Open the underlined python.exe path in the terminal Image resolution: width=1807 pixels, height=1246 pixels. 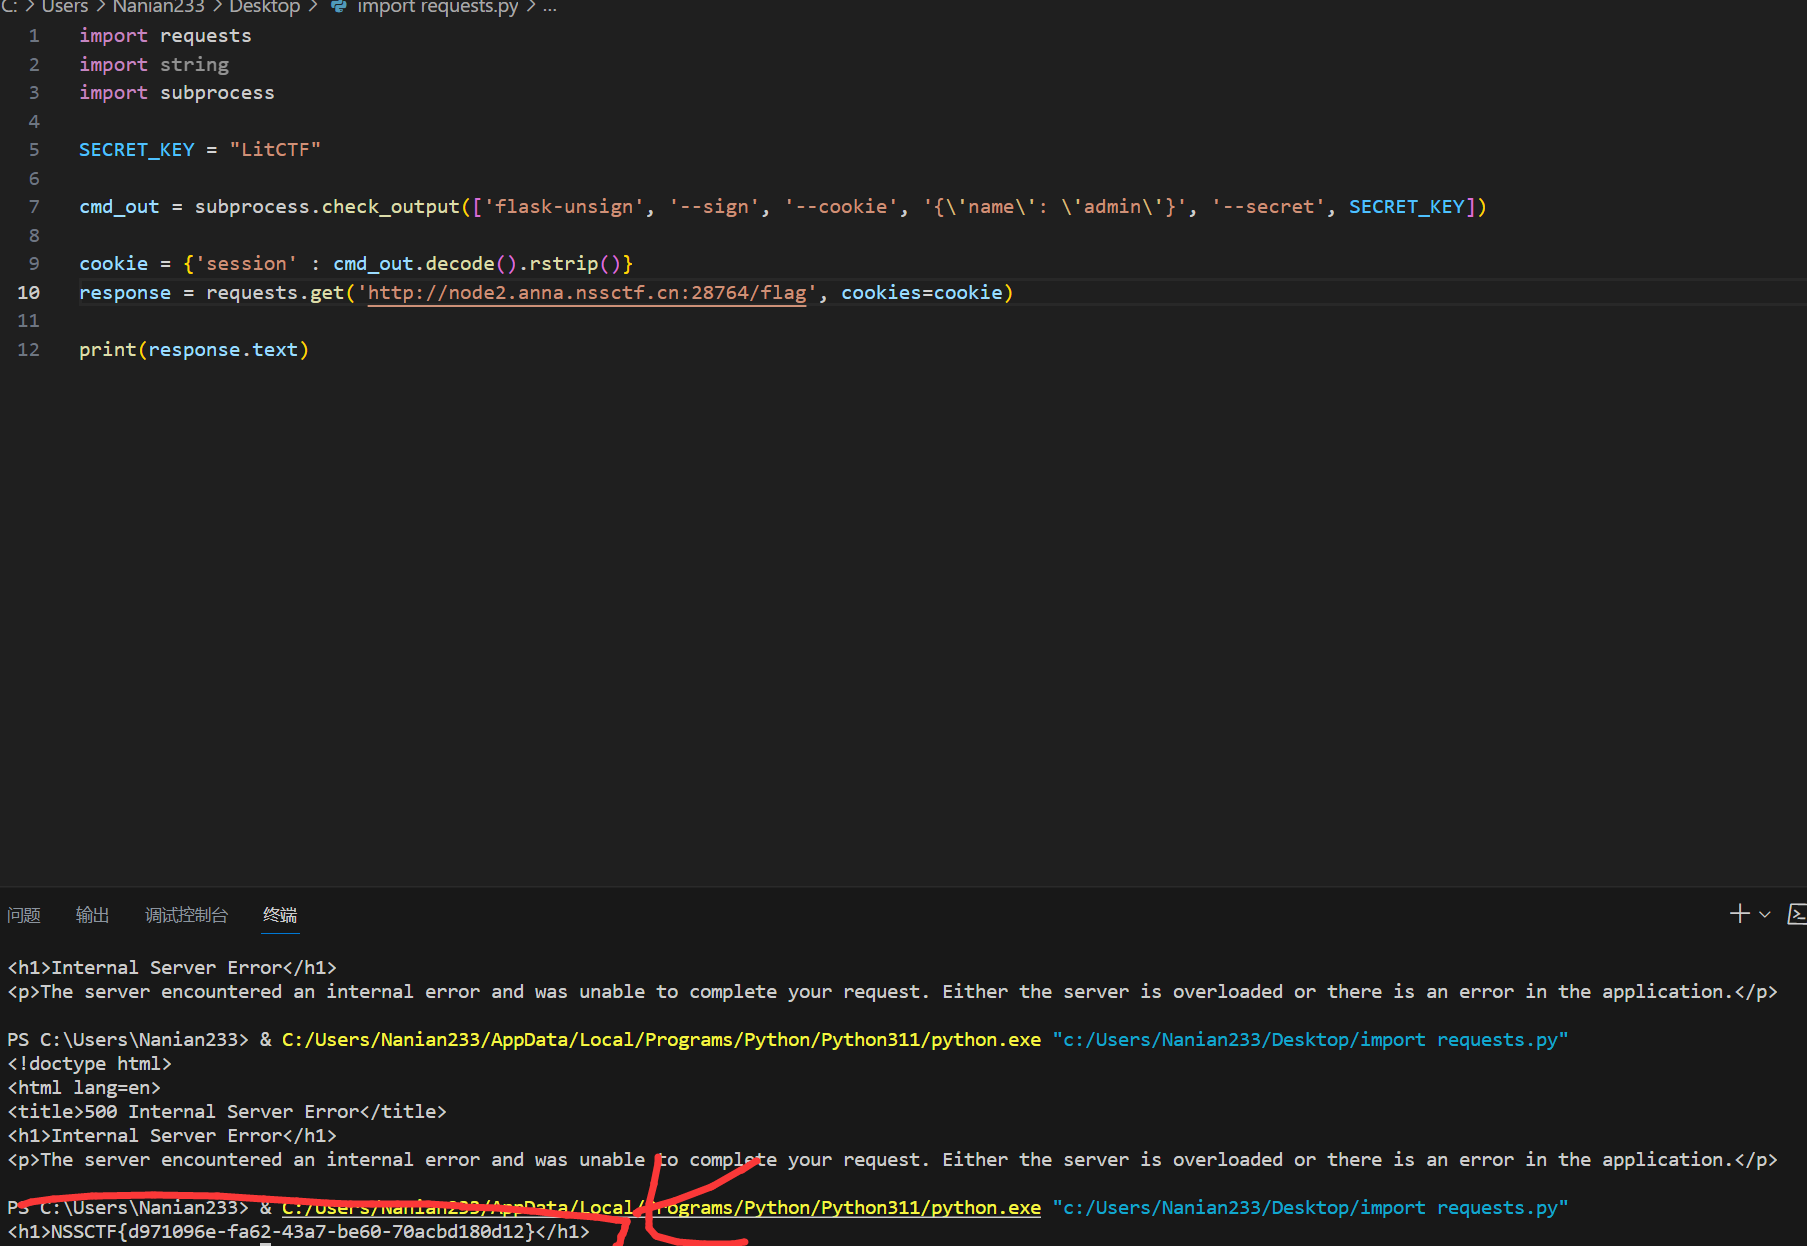(661, 1208)
